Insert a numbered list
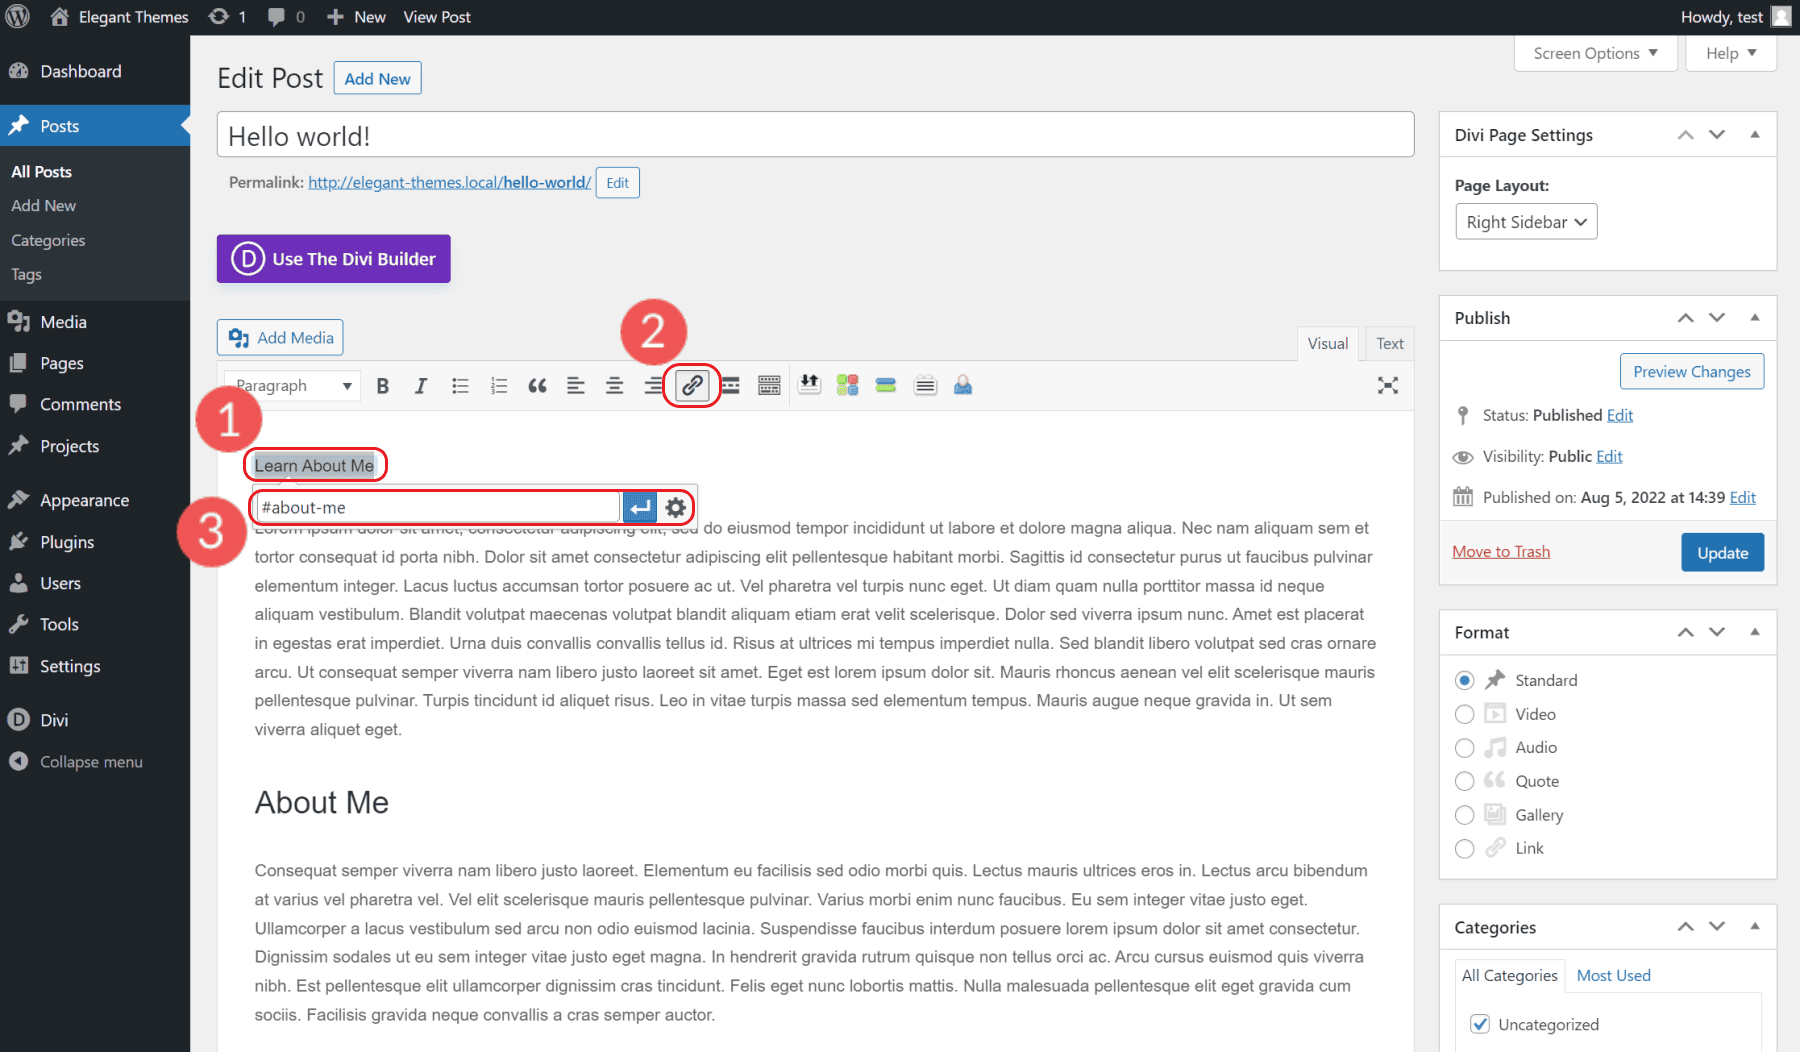1800x1052 pixels. click(x=498, y=385)
